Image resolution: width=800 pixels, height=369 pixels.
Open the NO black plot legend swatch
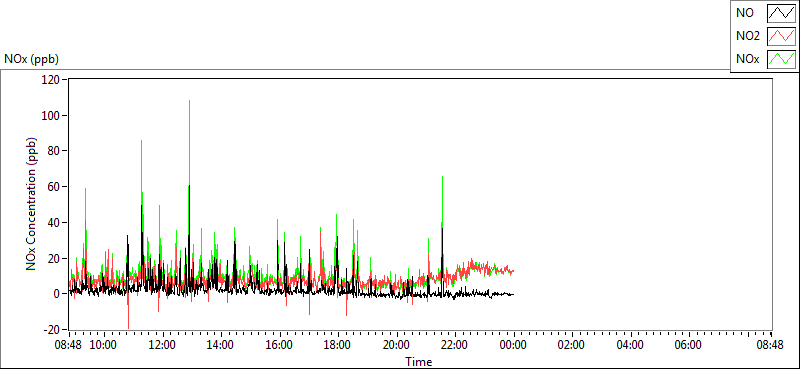[781, 13]
